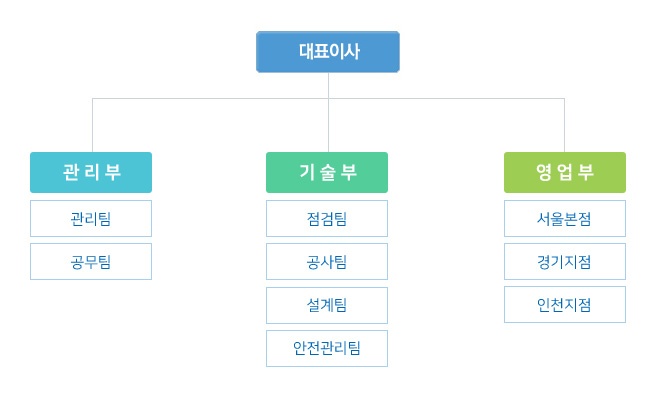The image size is (656, 397).
Task: Click the vertical connector directly below 대표이사
Action: click(x=328, y=85)
